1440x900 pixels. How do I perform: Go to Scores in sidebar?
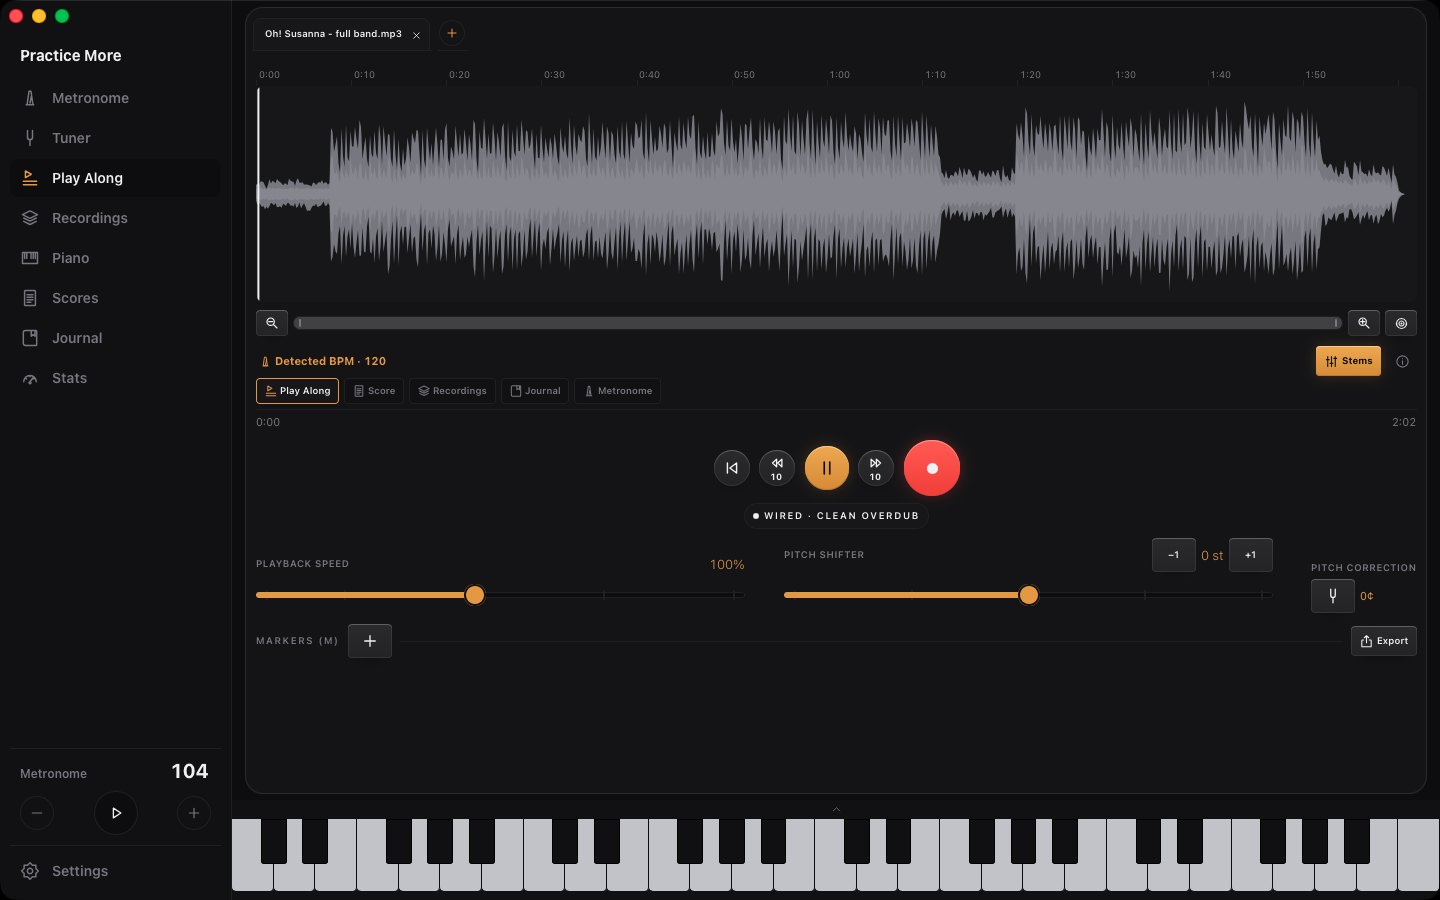(115, 298)
